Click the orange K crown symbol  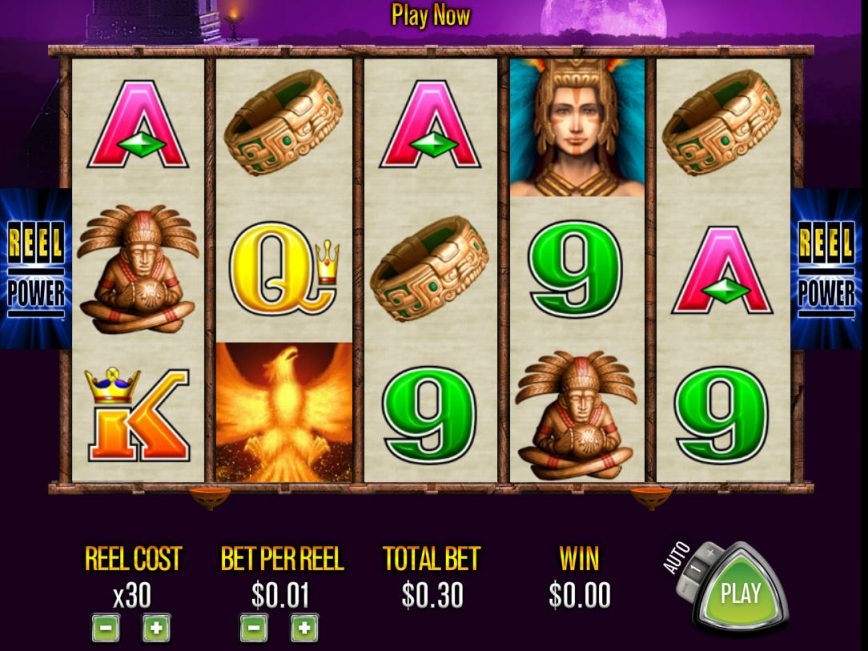(x=137, y=414)
